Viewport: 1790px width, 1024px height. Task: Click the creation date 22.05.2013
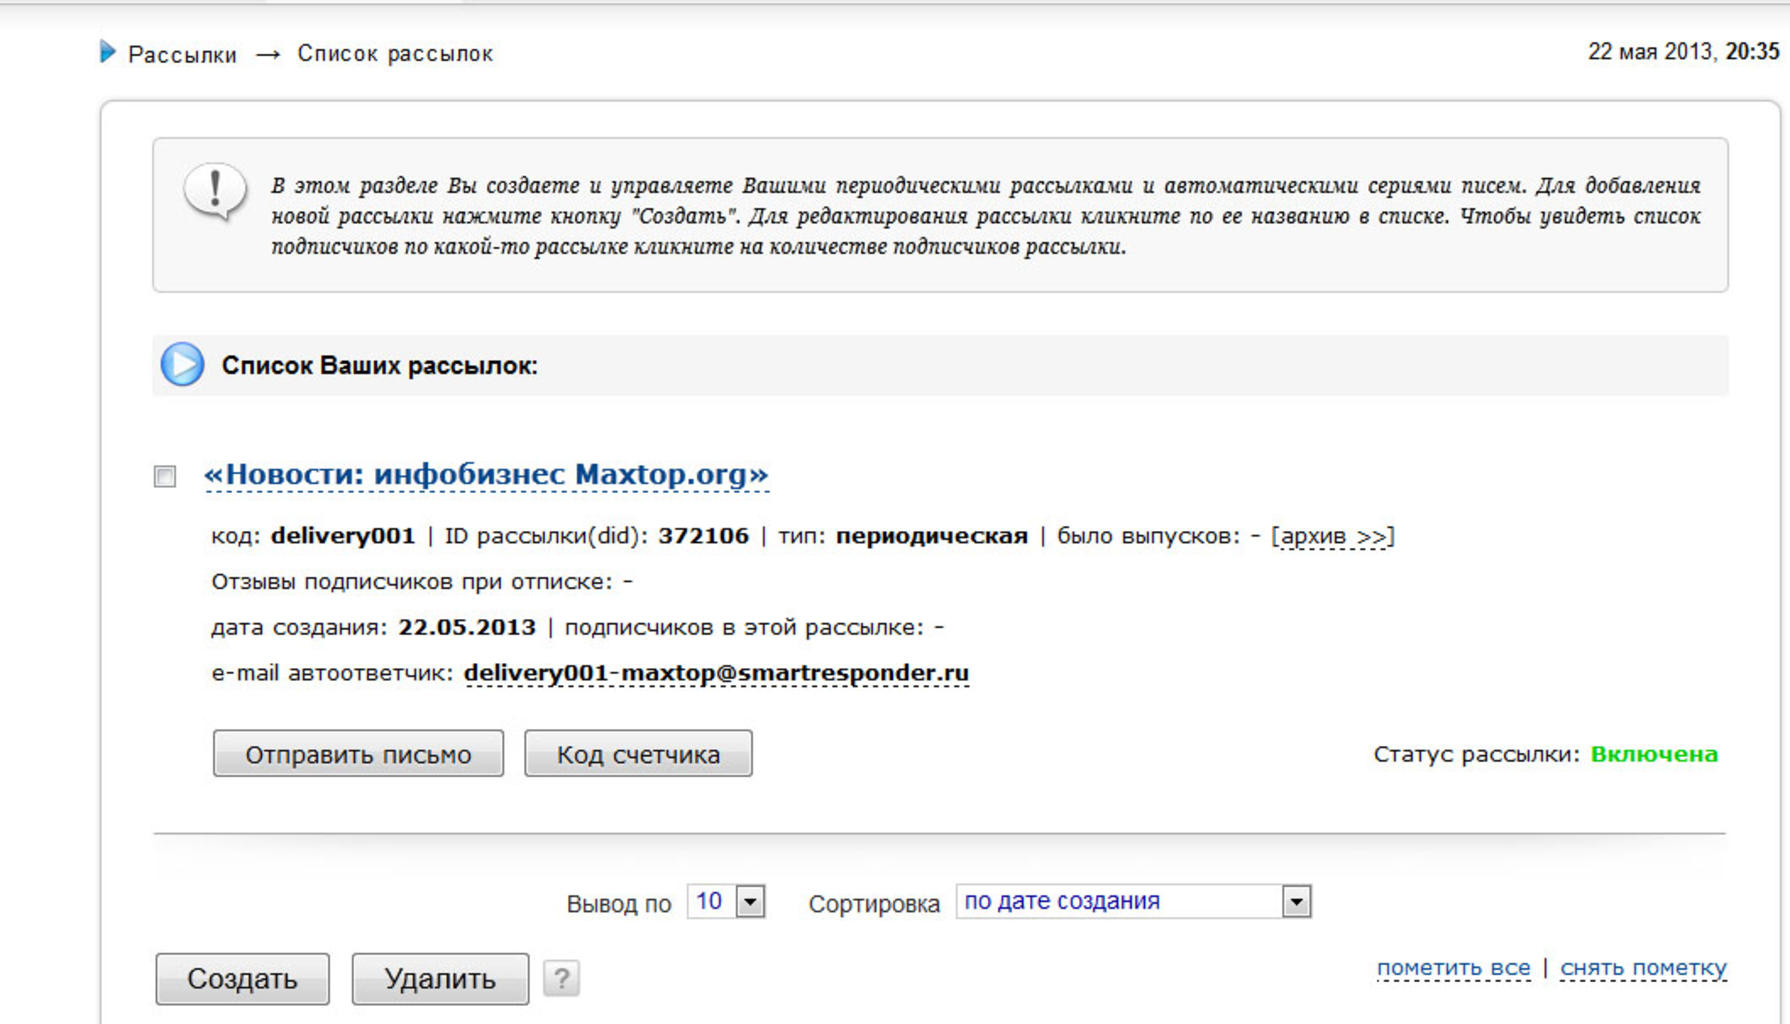pos(467,627)
